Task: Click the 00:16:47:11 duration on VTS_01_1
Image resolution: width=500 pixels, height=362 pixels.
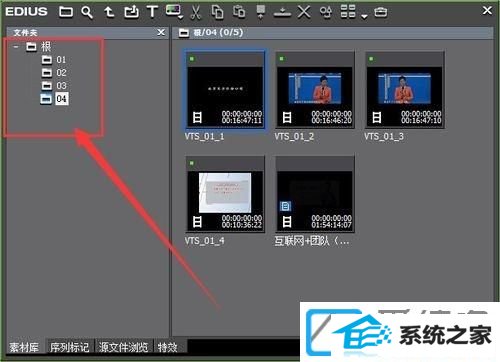Action: [242, 120]
